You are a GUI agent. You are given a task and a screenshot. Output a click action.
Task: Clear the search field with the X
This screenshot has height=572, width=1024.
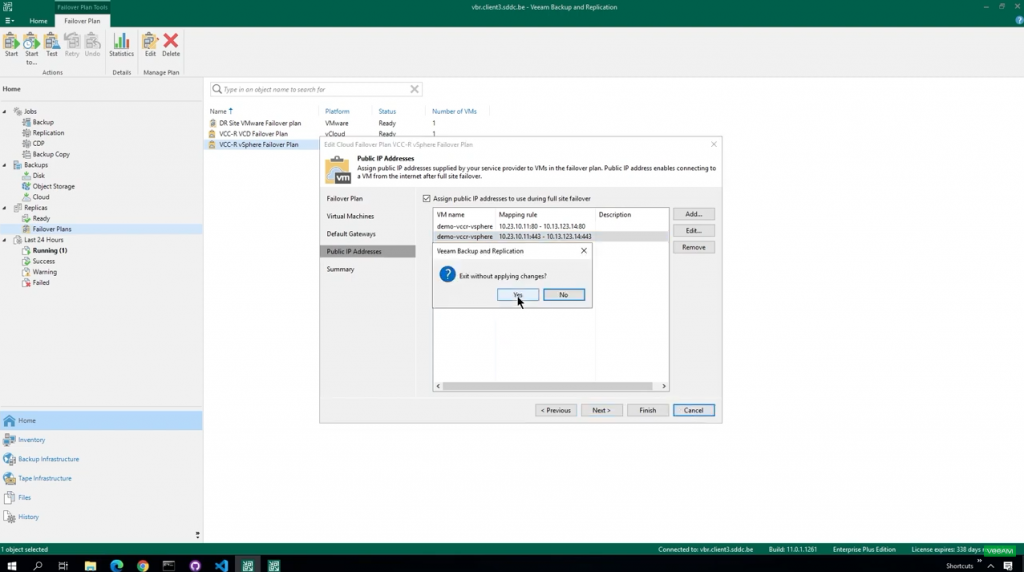click(414, 89)
